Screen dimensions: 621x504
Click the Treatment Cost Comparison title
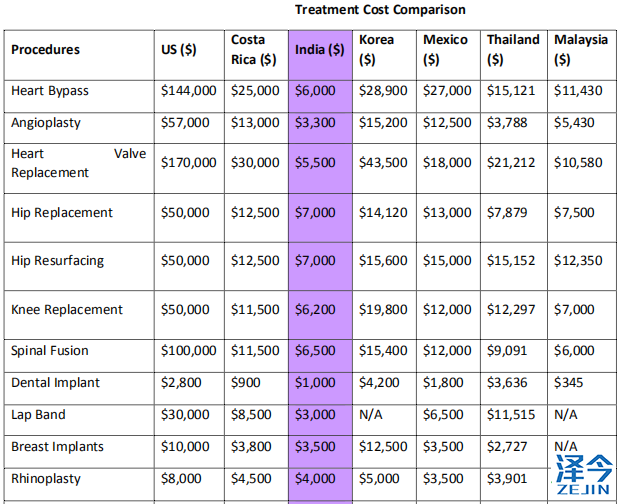pyautogui.click(x=380, y=10)
